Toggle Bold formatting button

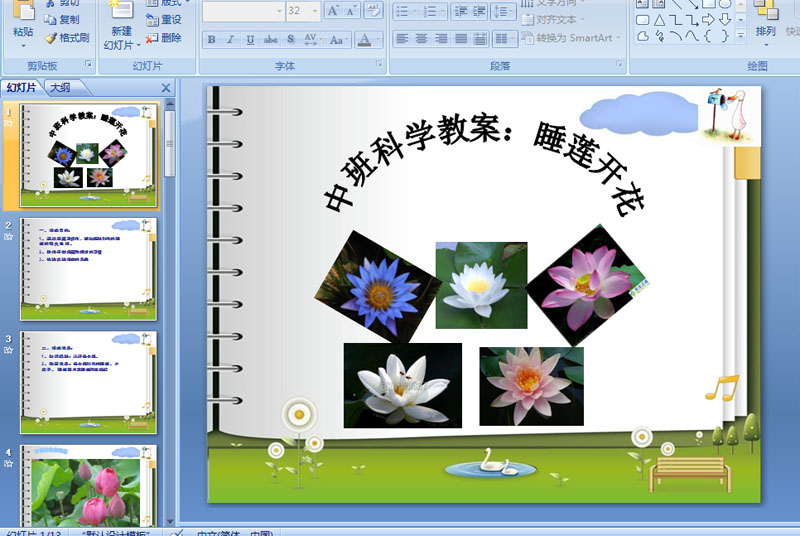point(211,40)
